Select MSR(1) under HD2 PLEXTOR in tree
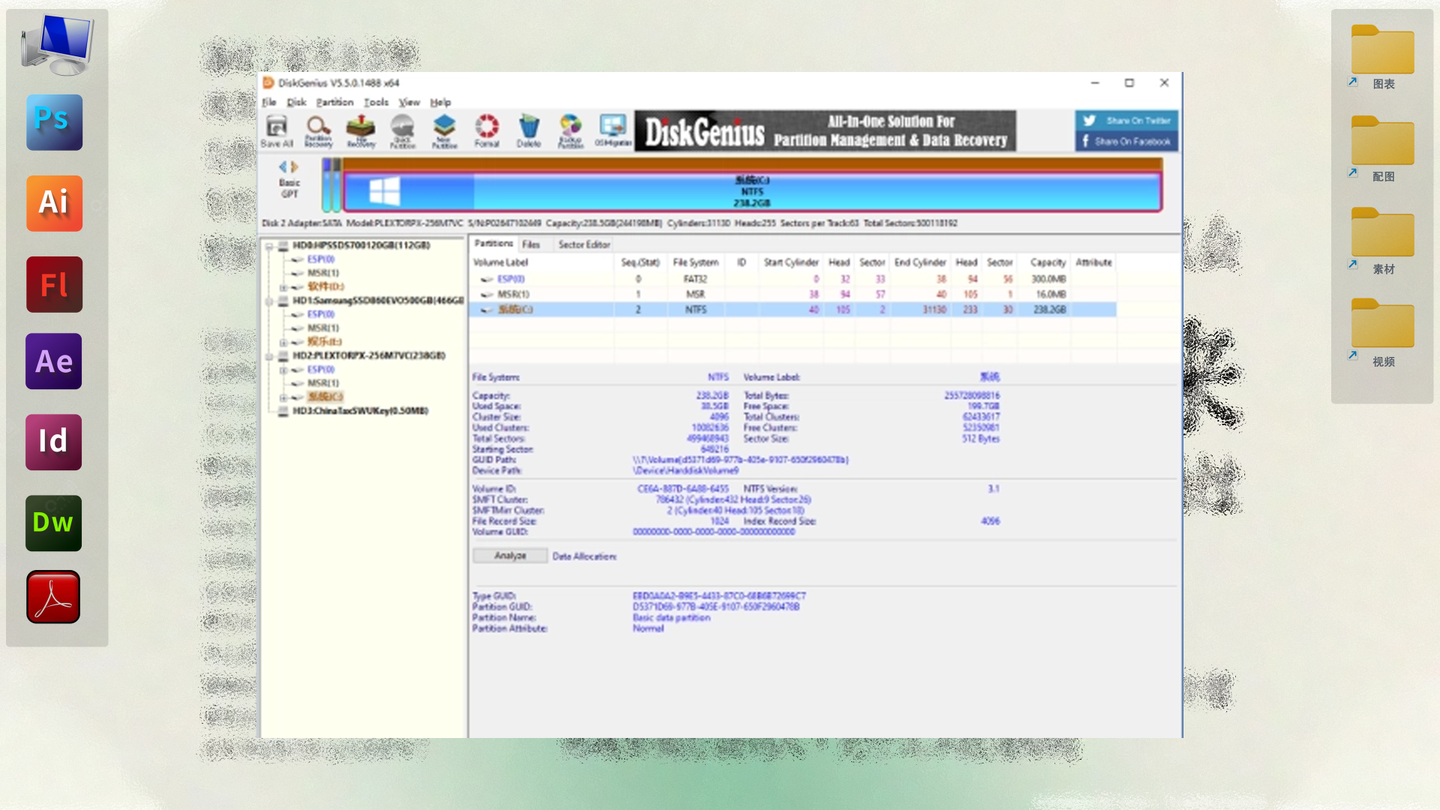Screen dimensions: 1440x810 (323, 383)
